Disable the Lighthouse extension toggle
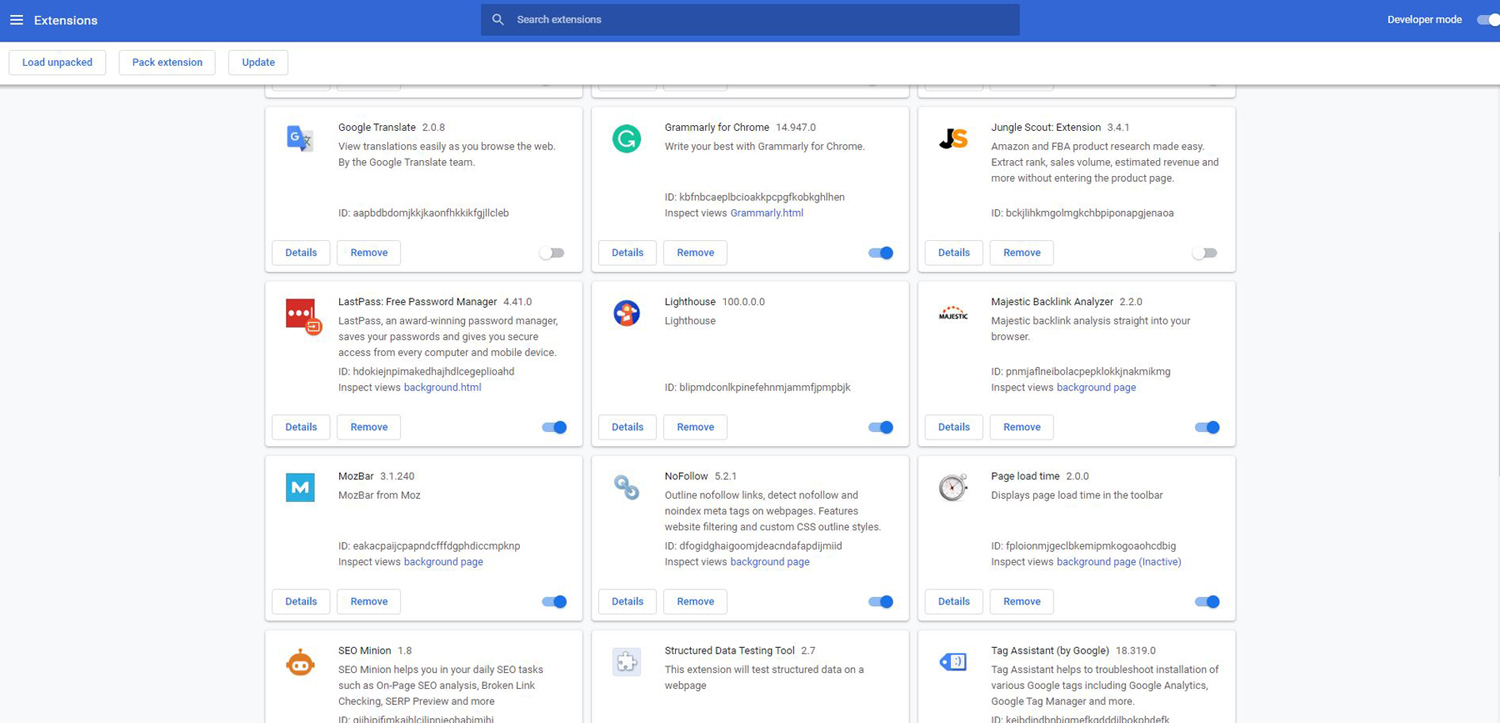This screenshot has height=723, width=1500. [x=881, y=427]
